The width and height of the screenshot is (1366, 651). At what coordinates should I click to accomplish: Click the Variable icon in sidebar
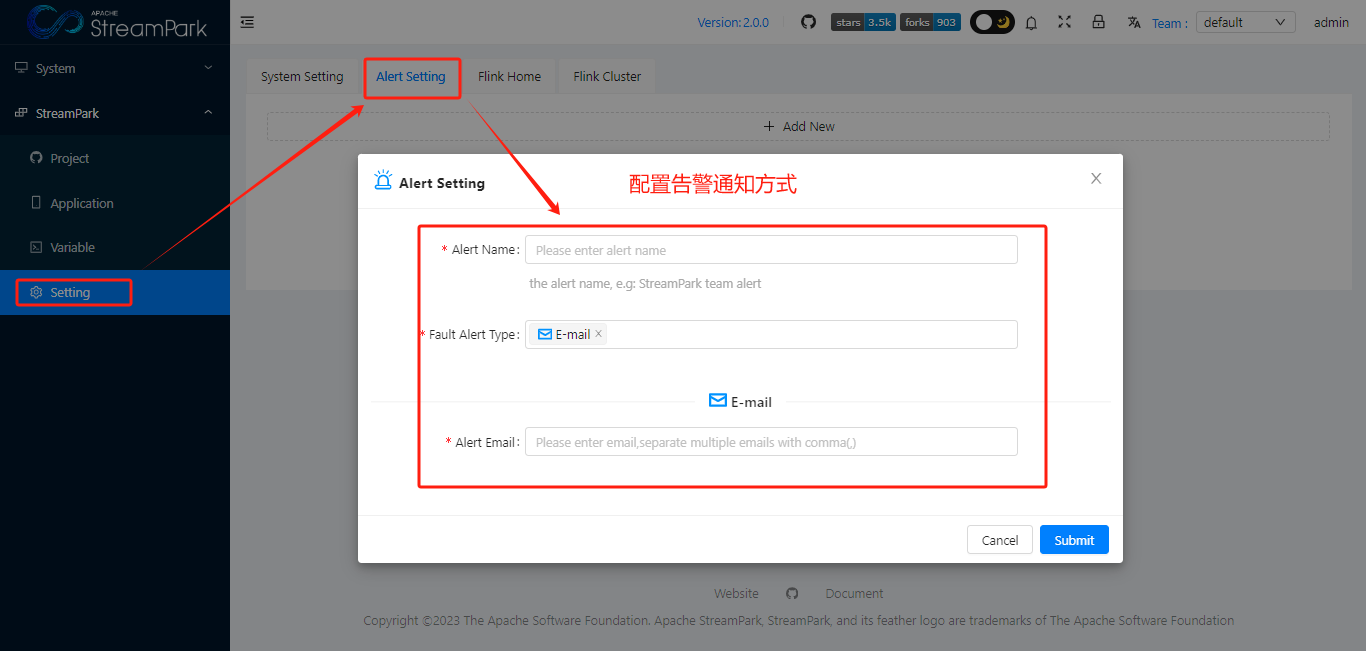coord(36,247)
